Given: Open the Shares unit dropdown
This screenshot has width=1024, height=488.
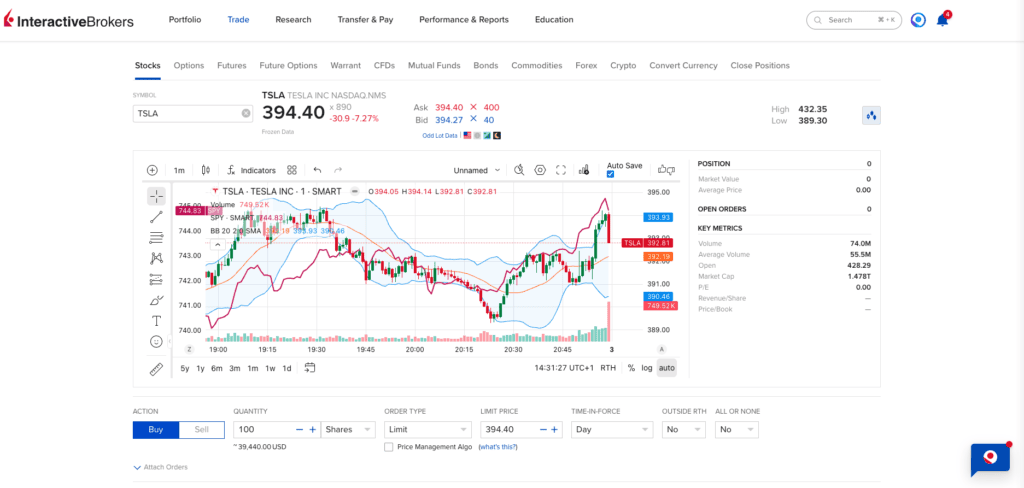Looking at the screenshot, I should [x=348, y=429].
